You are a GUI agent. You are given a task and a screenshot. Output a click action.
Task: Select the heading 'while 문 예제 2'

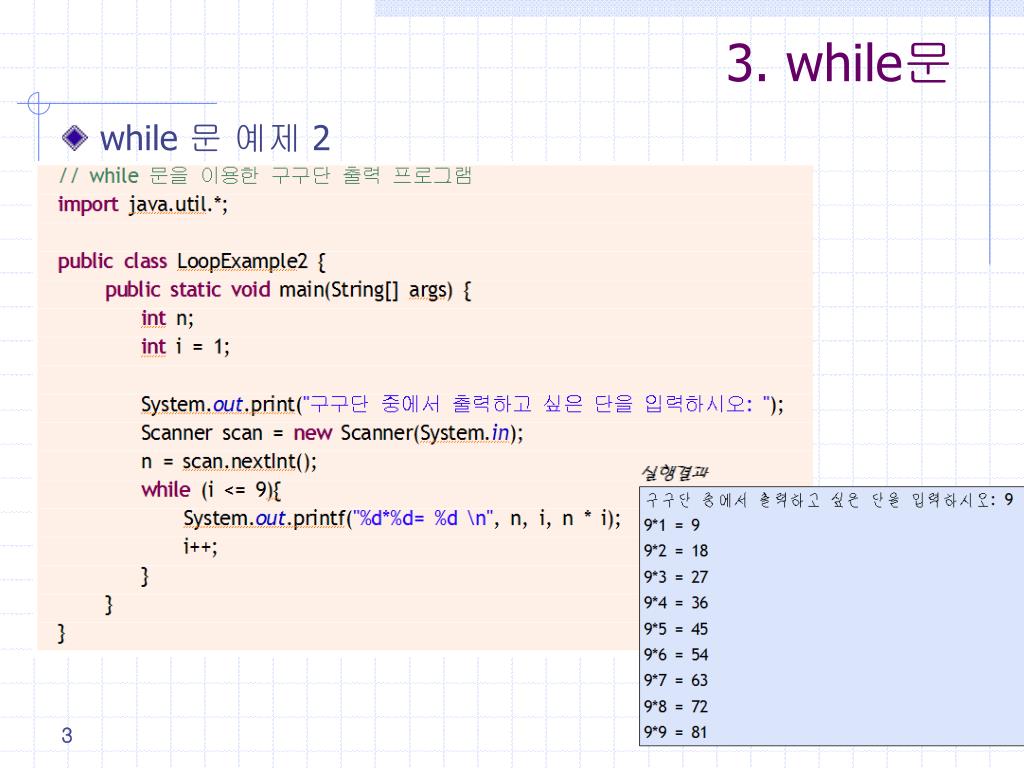click(x=215, y=138)
